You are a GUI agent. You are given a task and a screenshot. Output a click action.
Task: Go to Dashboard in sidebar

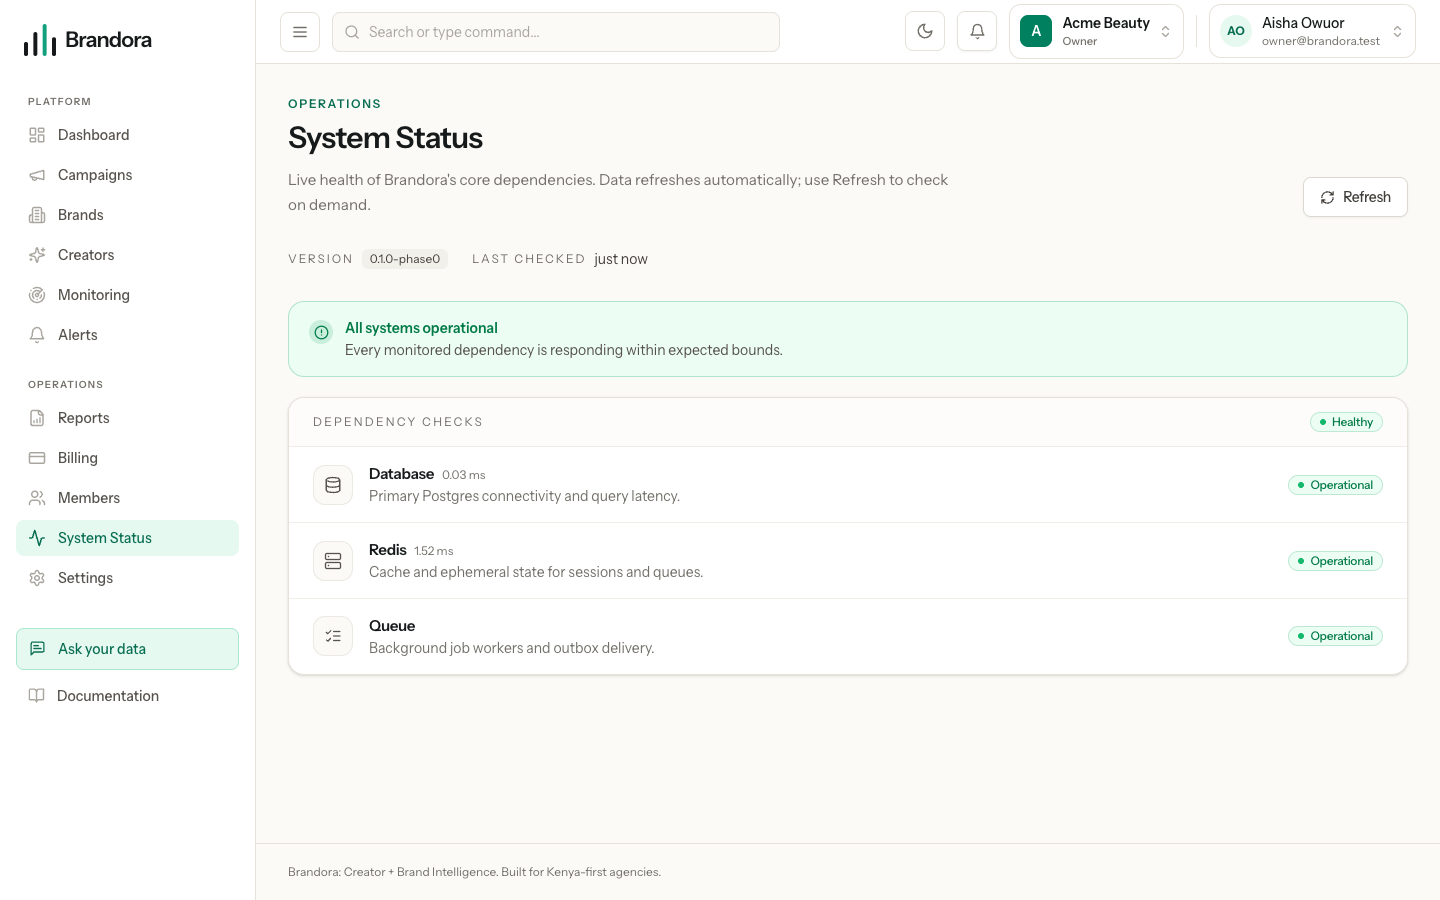[x=127, y=135]
